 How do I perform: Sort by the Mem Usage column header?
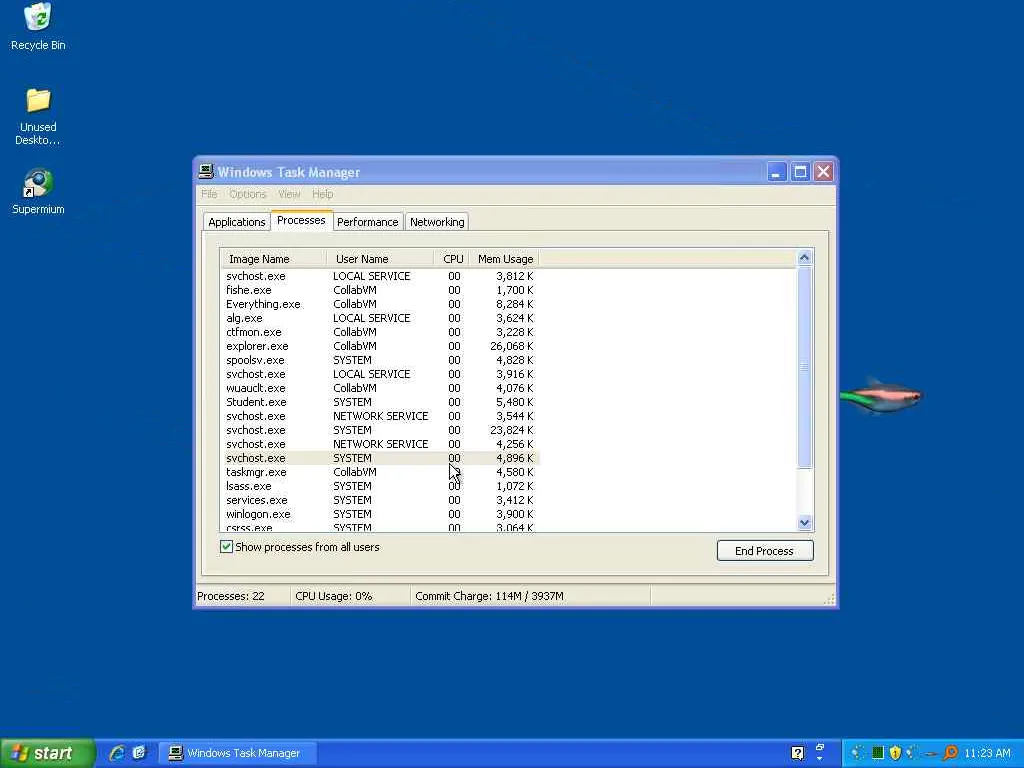505,259
